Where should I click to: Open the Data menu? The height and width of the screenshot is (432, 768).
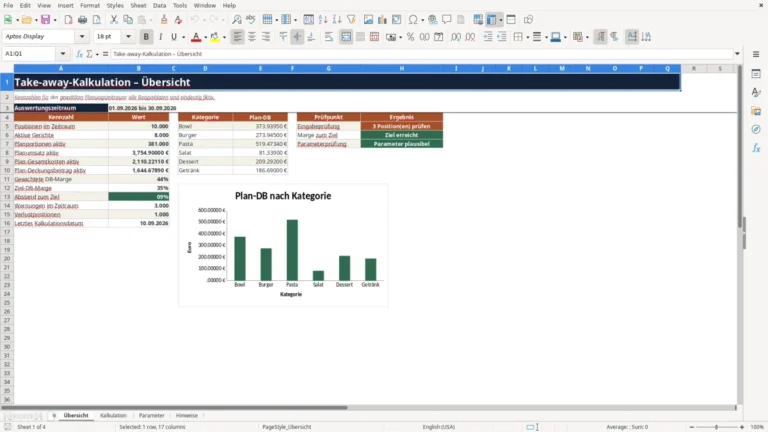(159, 5)
